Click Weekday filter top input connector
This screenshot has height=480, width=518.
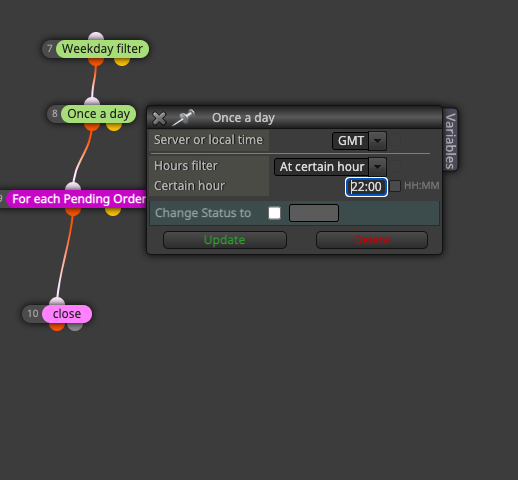96,36
